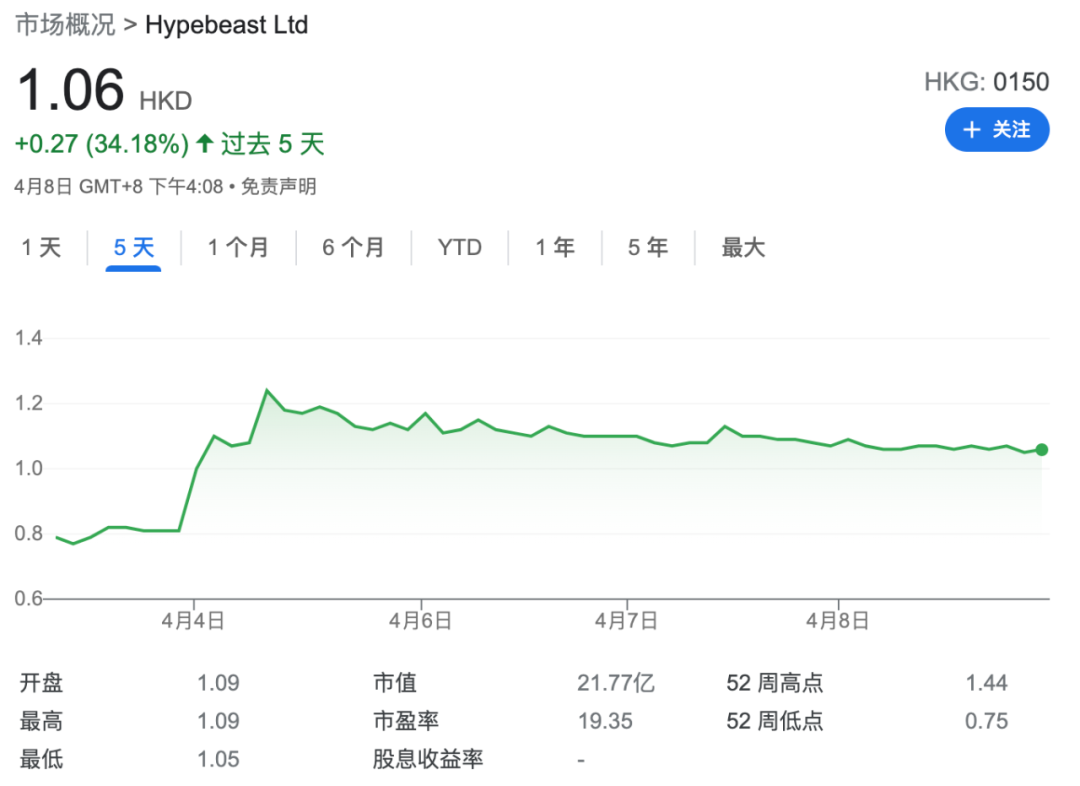Image resolution: width=1080 pixels, height=786 pixels.
Task: Show the YTD chart range
Action: (x=459, y=247)
